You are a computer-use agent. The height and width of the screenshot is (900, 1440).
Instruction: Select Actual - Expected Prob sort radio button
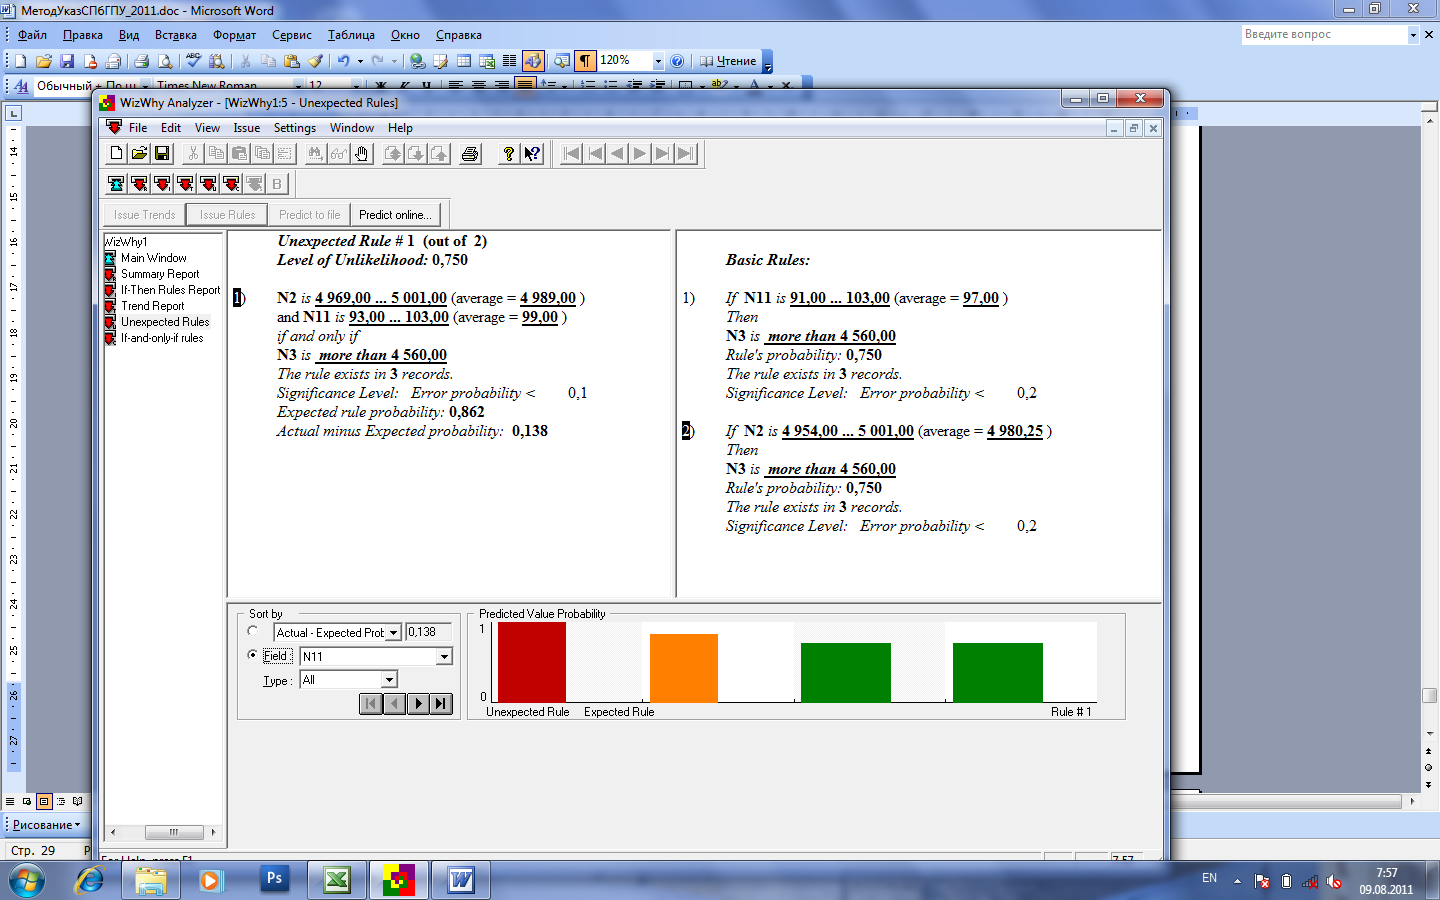253,631
